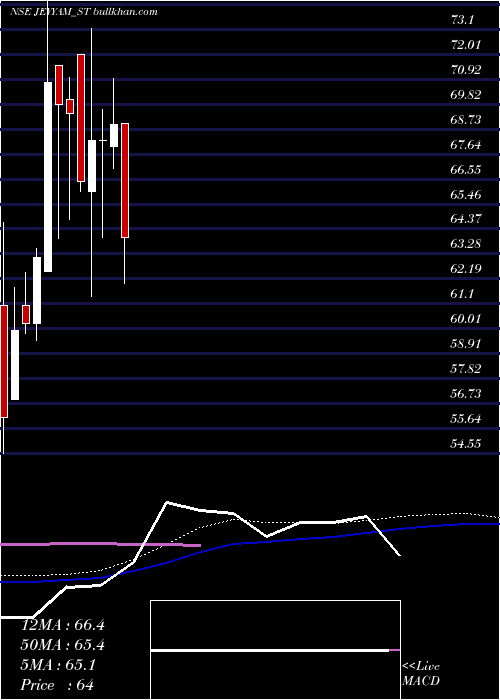500x700 pixels.
Task: Click the '5MA : 65.1' readout
Action: (x=58, y=665)
